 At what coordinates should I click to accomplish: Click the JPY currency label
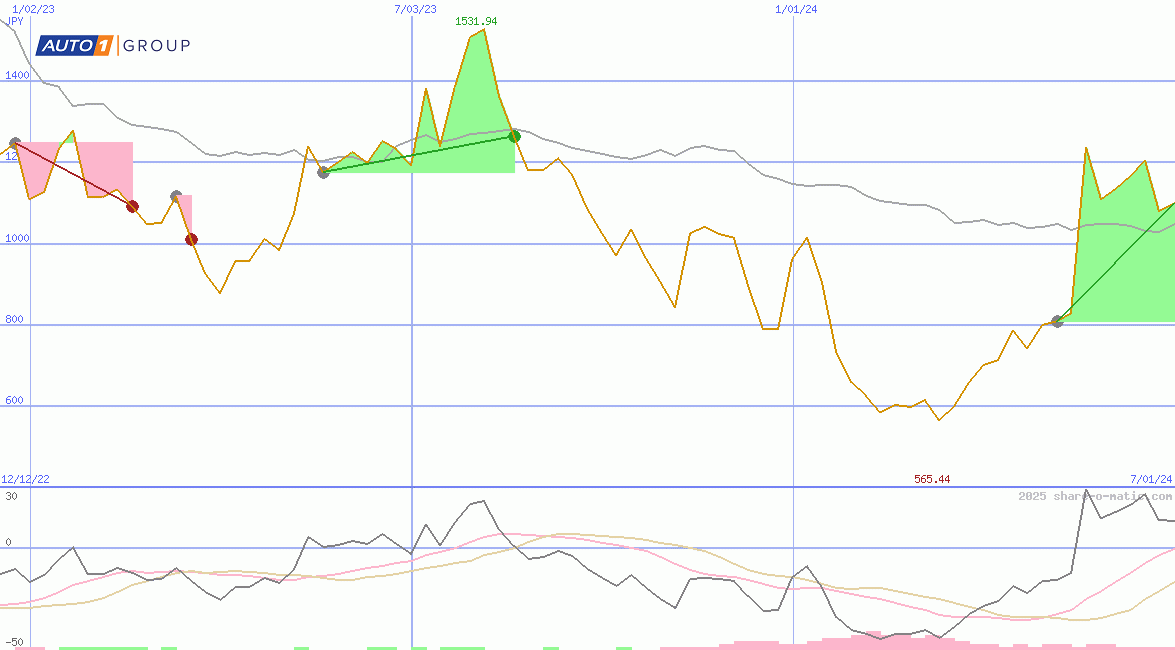15,20
